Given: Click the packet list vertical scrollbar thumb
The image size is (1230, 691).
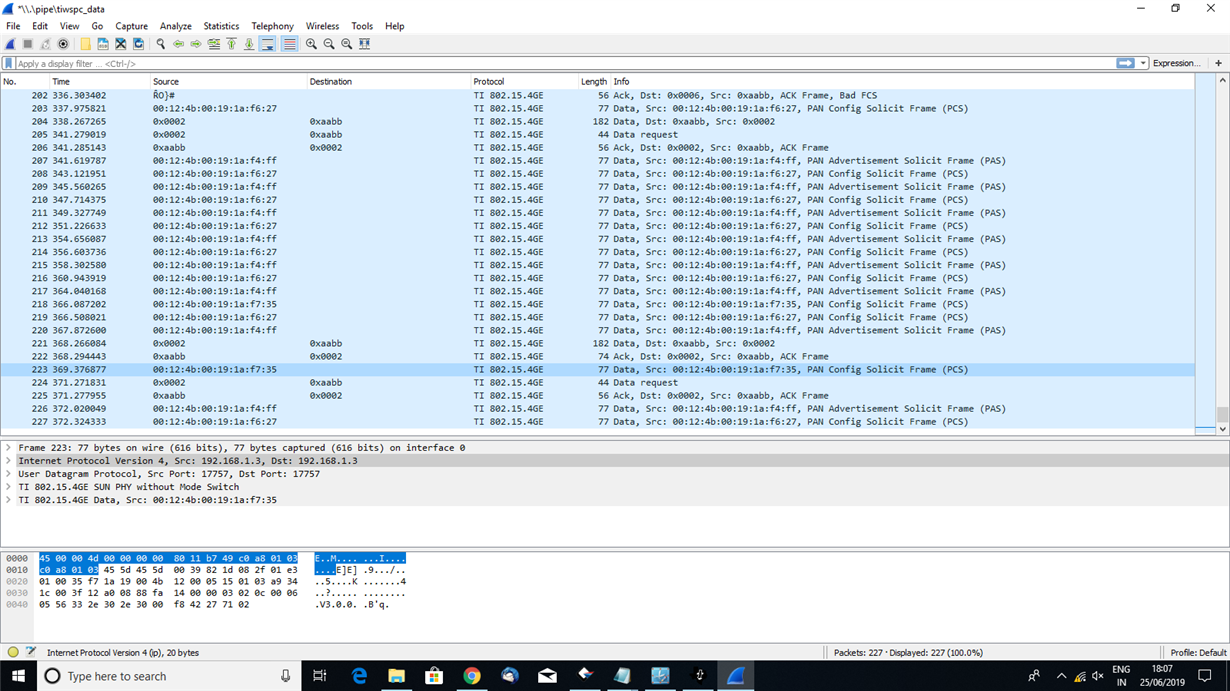Looking at the screenshot, I should pos(1222,414).
